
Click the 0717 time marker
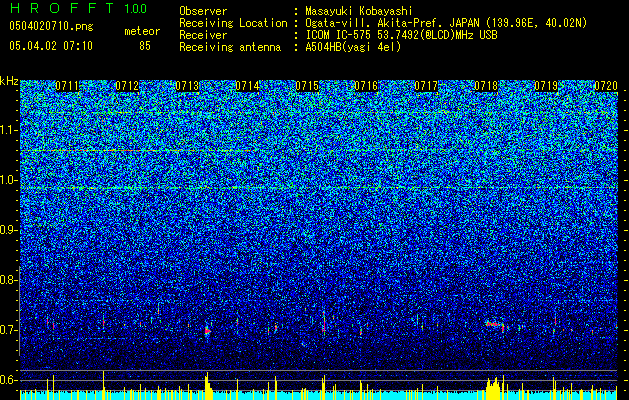click(426, 86)
